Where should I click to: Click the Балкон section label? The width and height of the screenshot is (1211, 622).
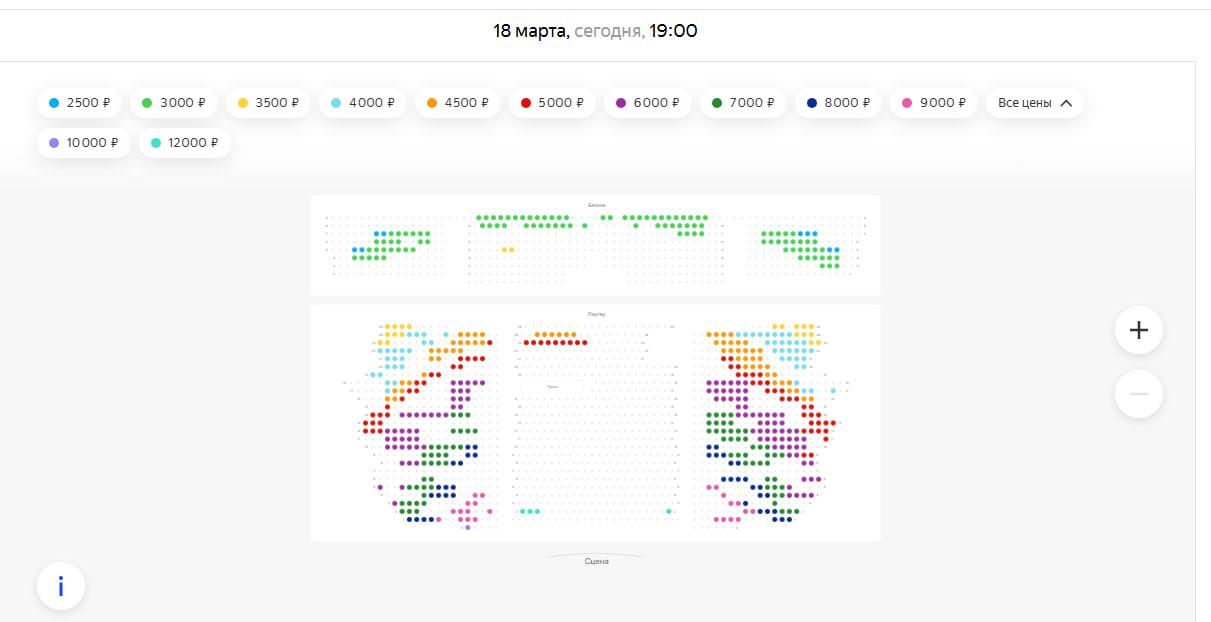tap(597, 205)
